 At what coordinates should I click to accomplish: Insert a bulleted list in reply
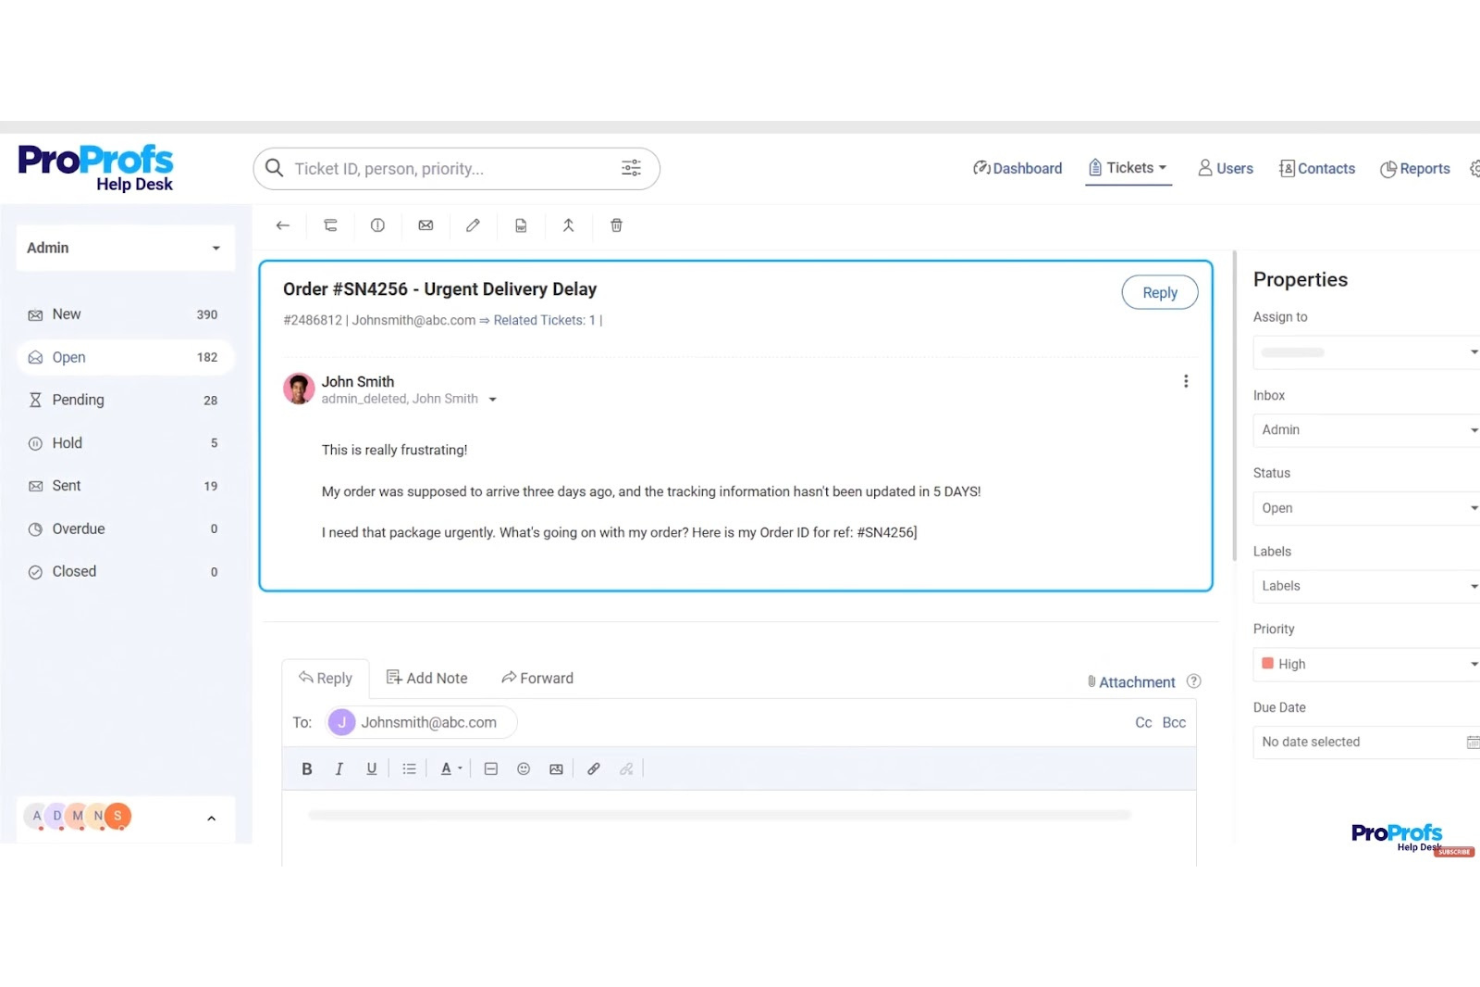point(409,768)
